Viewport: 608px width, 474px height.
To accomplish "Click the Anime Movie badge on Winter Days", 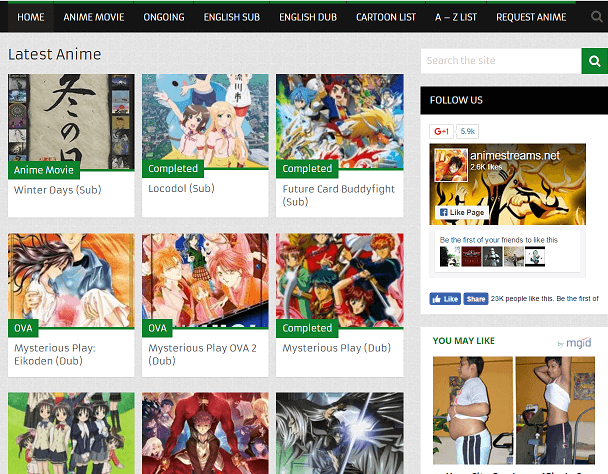I will click(44, 170).
